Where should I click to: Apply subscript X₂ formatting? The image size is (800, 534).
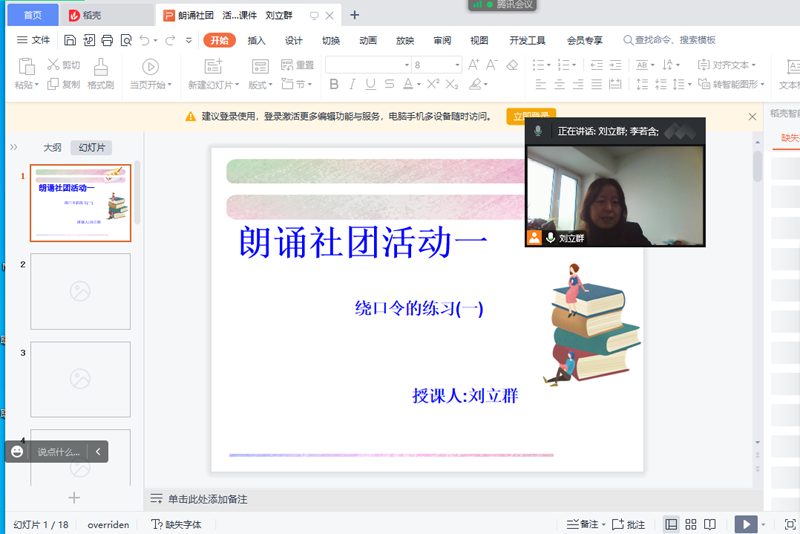[x=452, y=84]
